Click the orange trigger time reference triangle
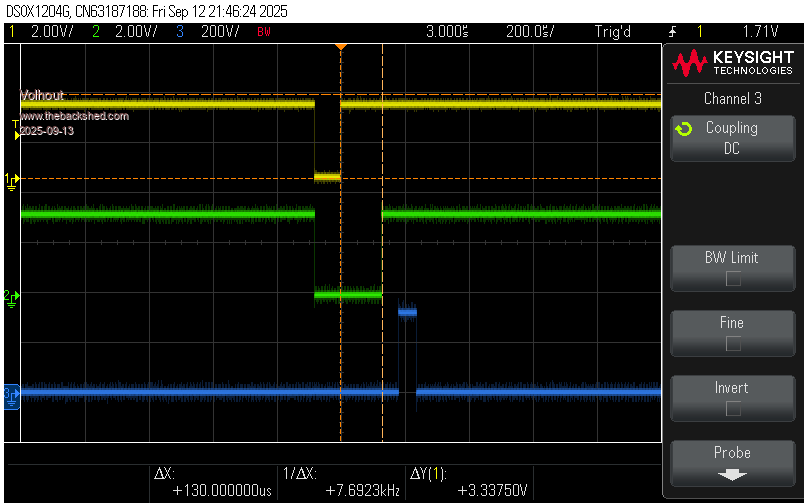Screen dimensions: 805x504 point(341,47)
